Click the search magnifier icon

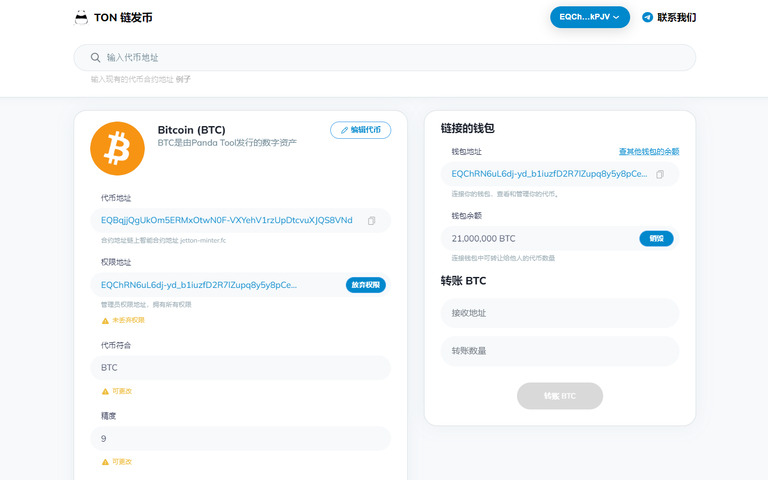click(96, 58)
